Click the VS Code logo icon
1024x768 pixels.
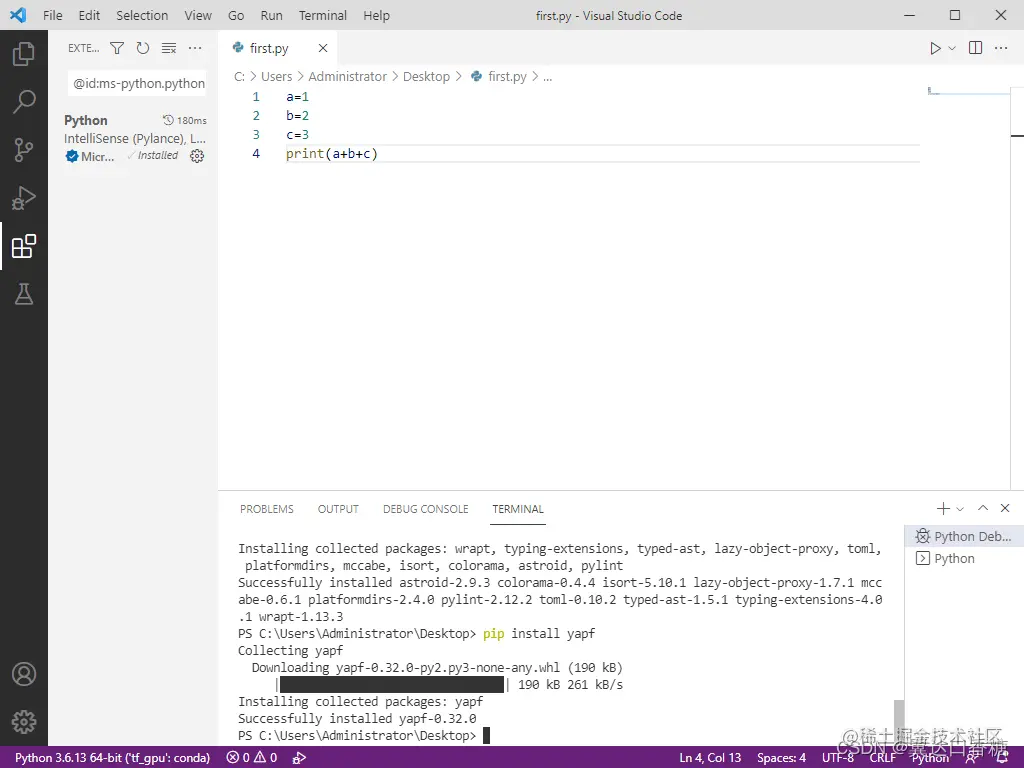(18, 15)
